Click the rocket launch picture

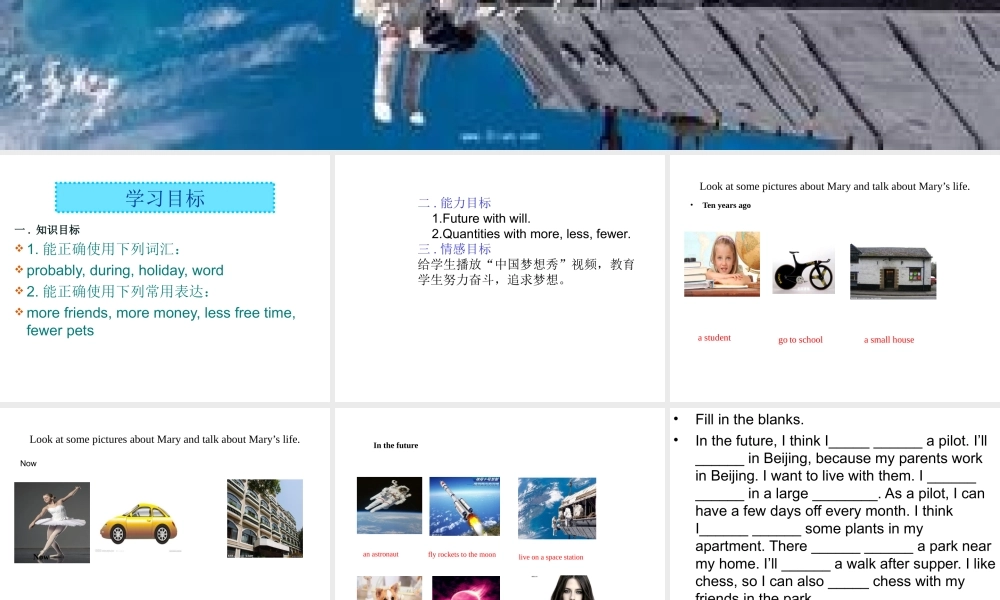pyautogui.click(x=464, y=506)
